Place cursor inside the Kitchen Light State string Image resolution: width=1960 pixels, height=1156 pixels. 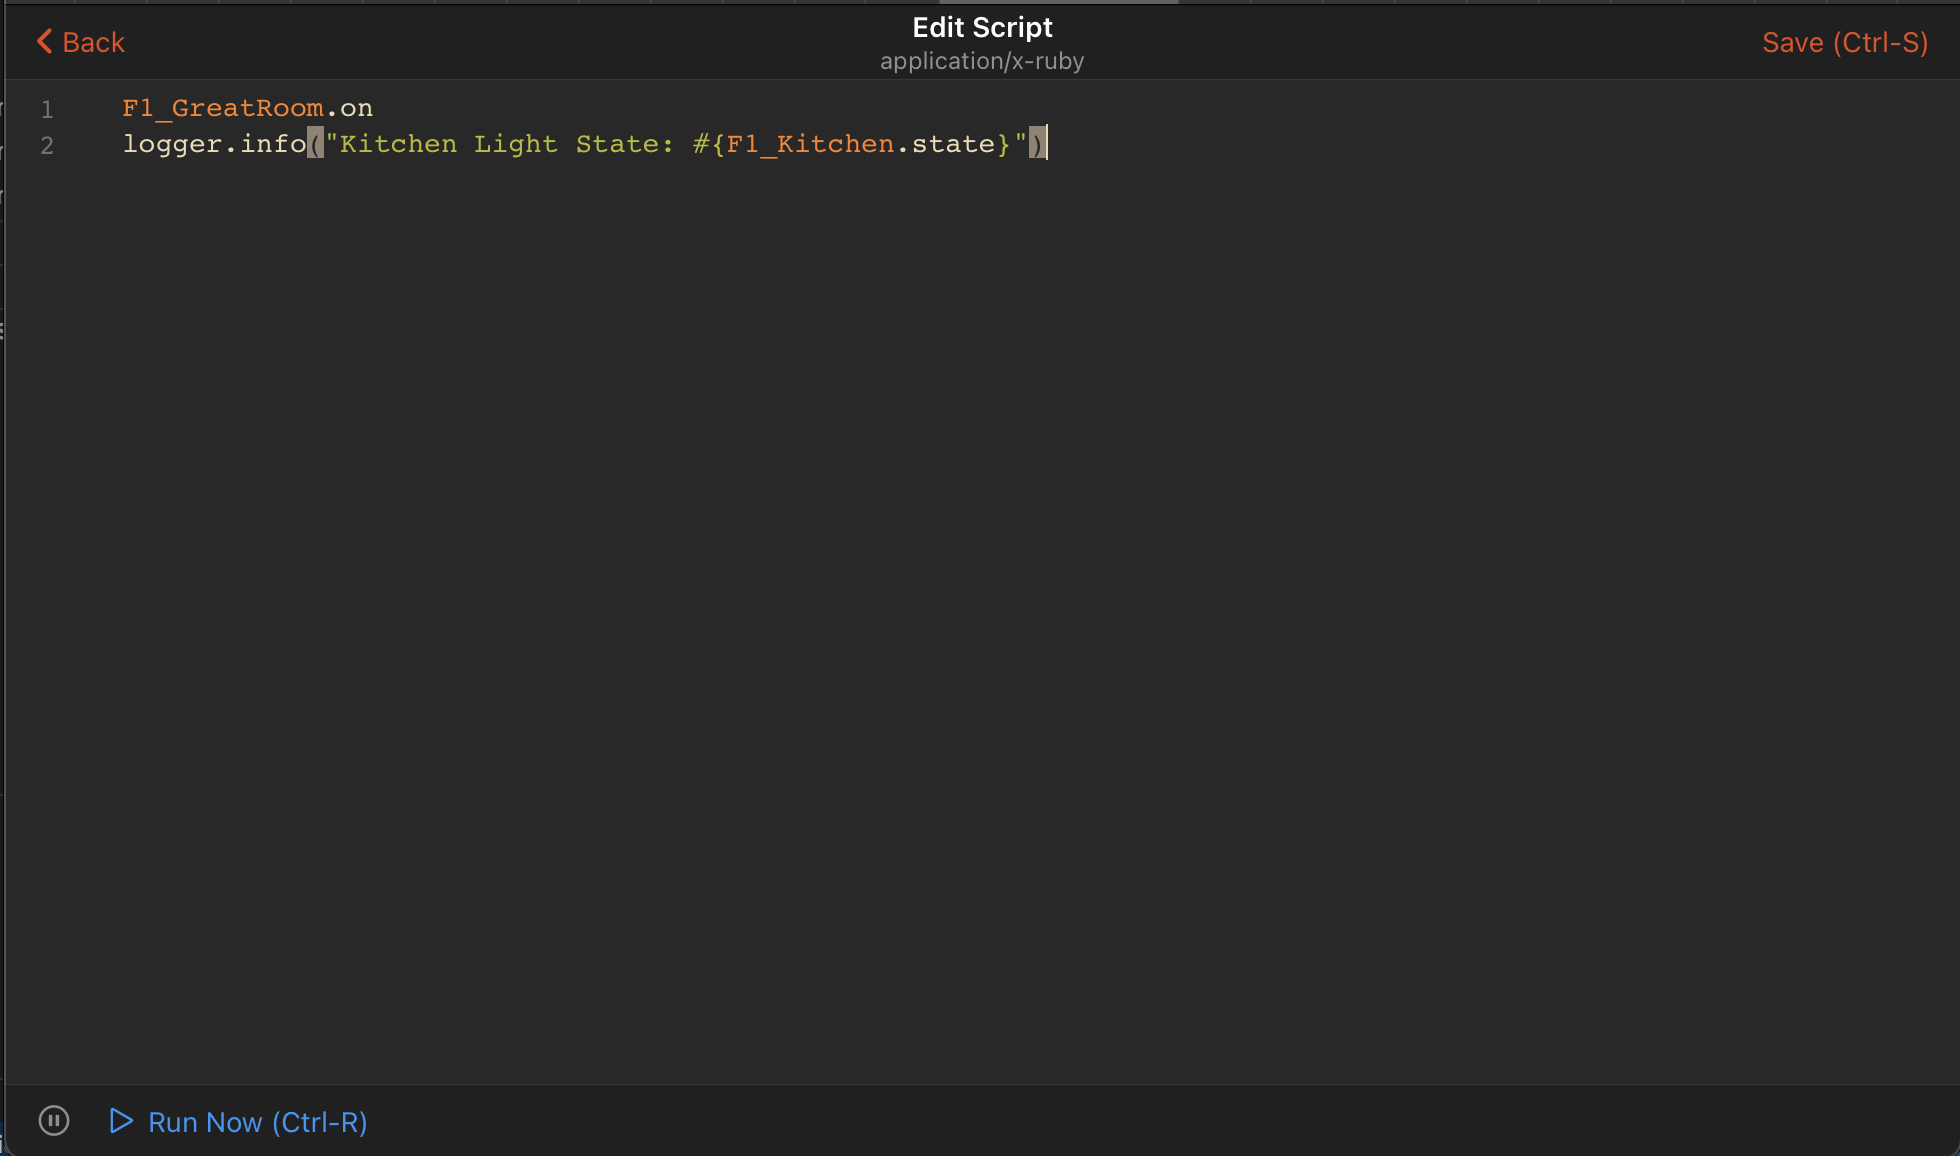coord(500,144)
